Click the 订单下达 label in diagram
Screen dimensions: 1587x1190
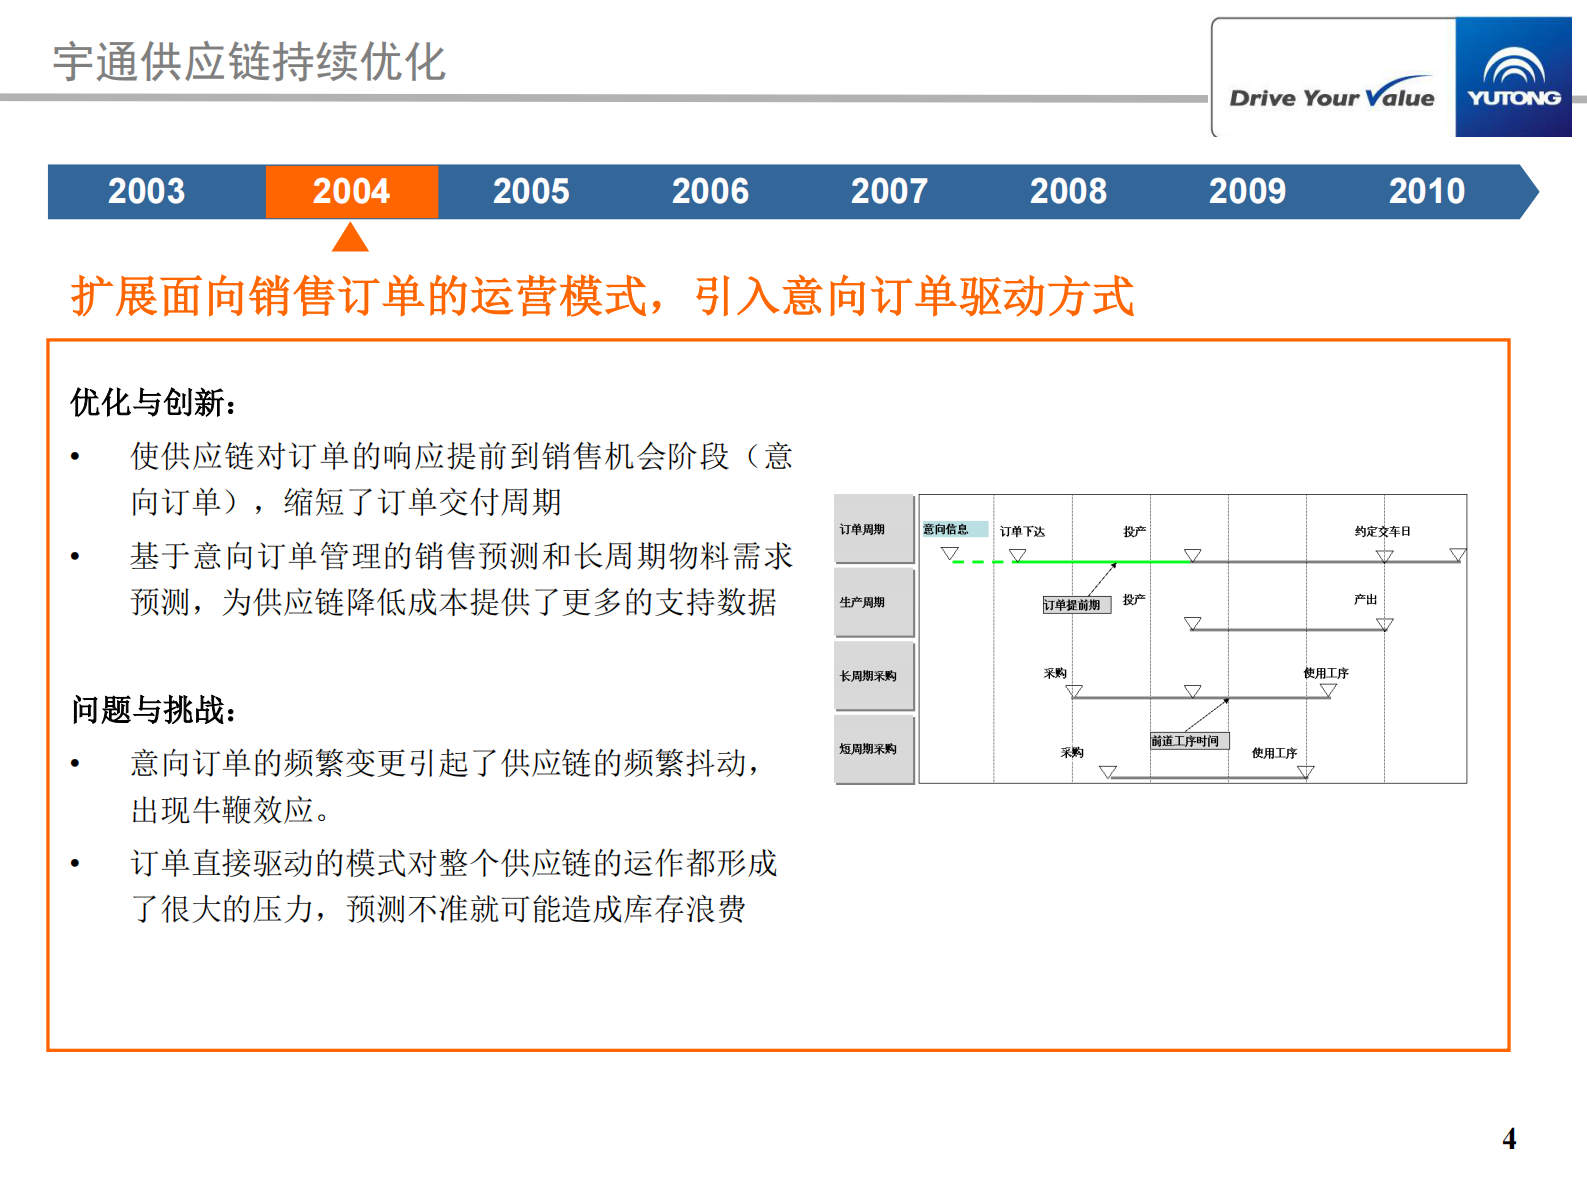[1022, 531]
